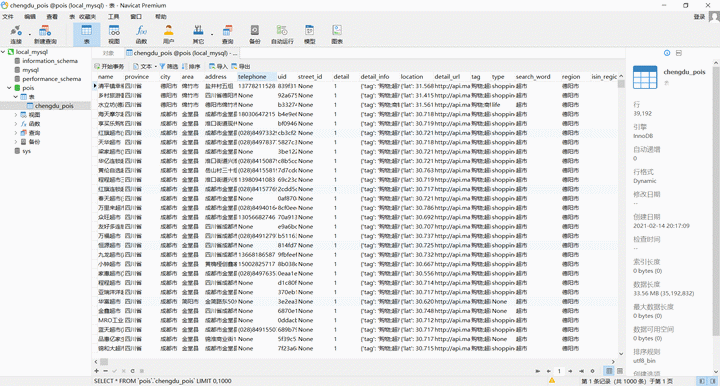Click the refresh icon in bottom bar
This screenshot has height=386, width=720.
132,371
